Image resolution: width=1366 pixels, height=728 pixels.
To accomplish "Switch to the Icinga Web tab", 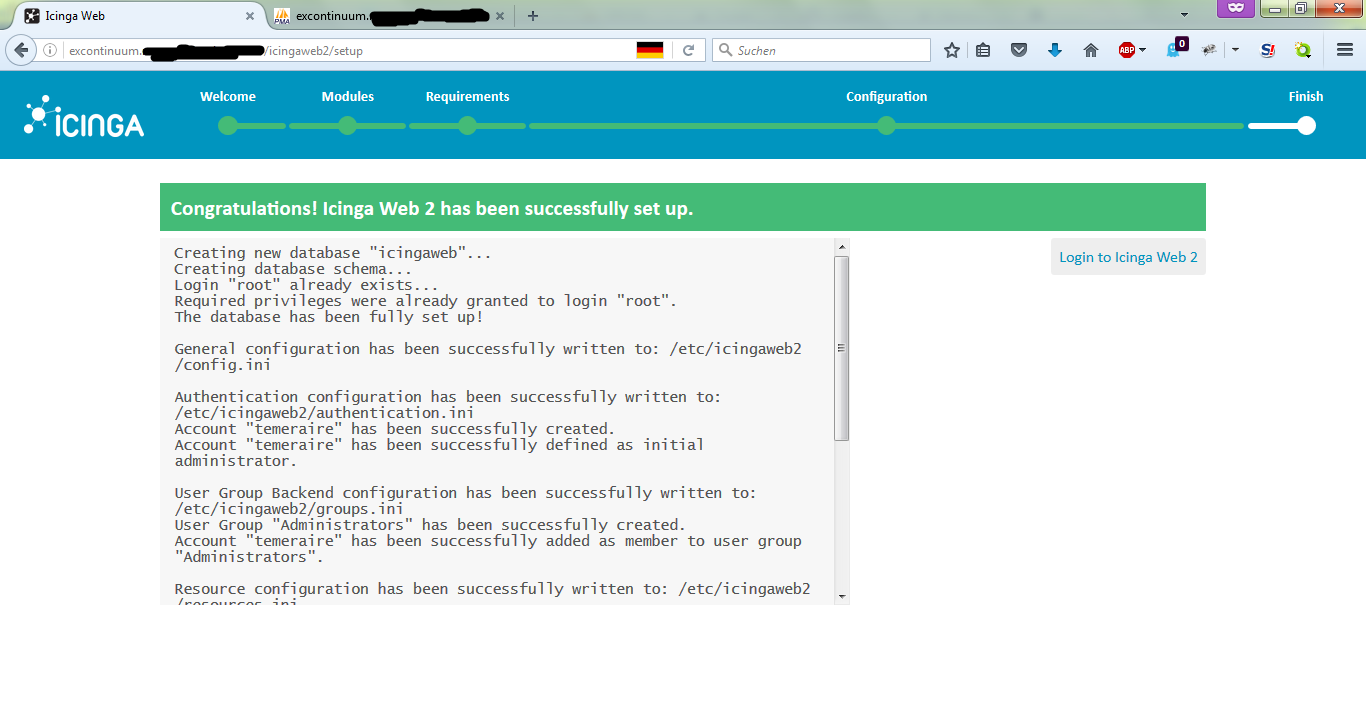I will pos(140,16).
